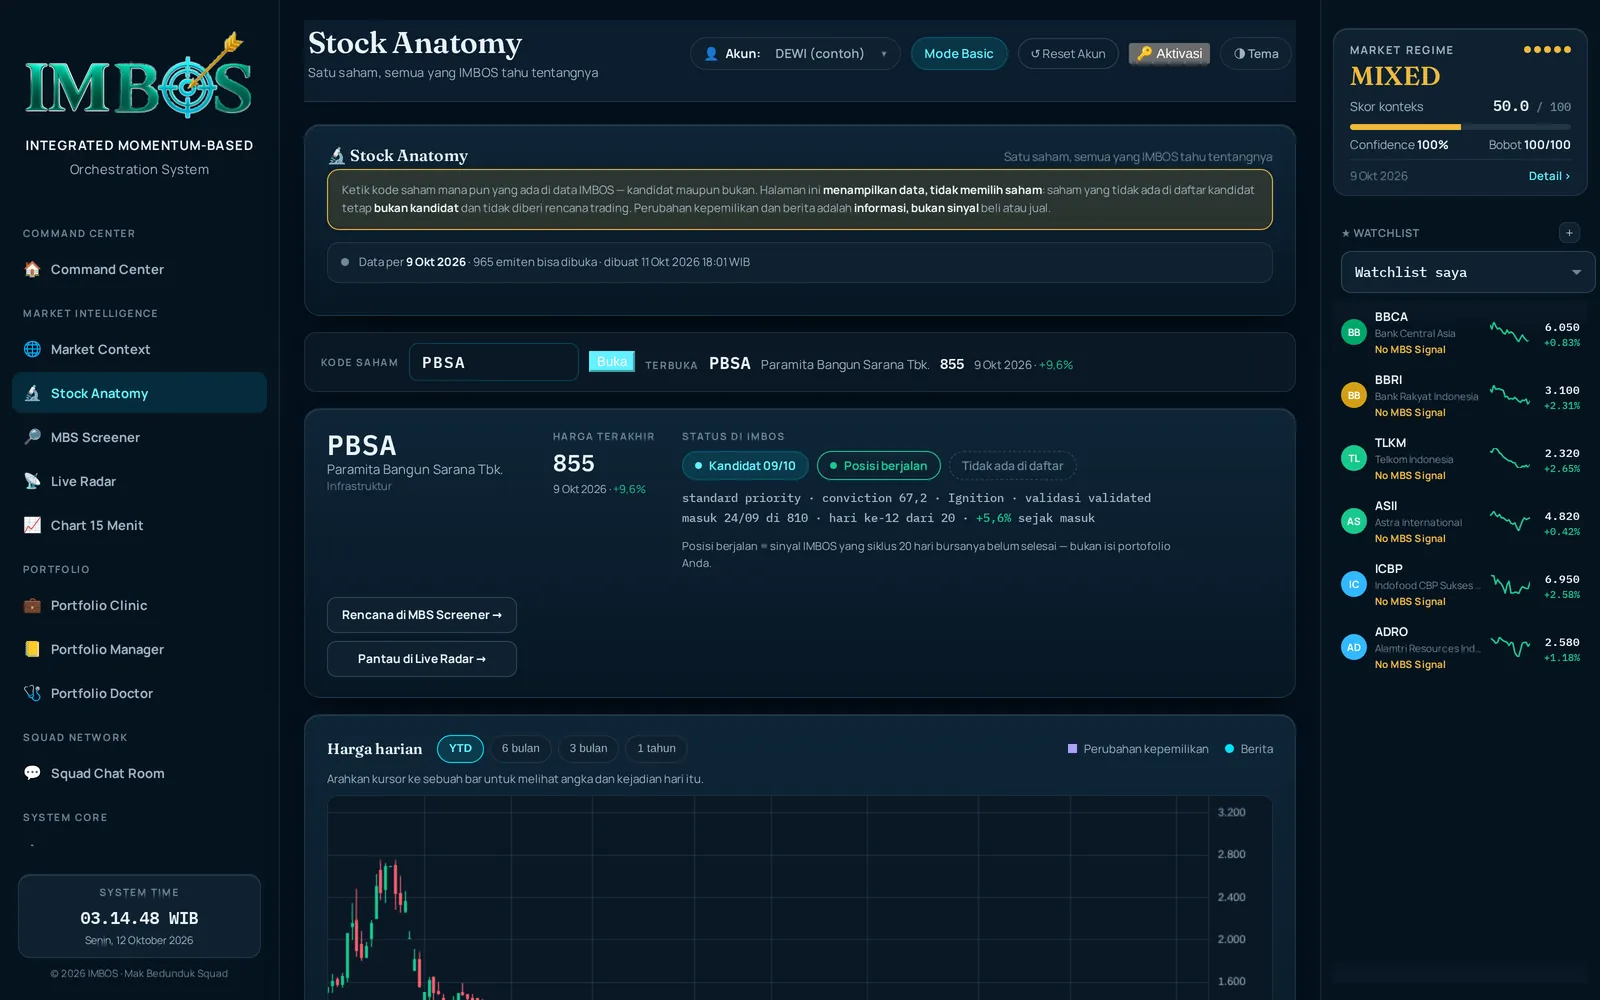The height and width of the screenshot is (1000, 1600).
Task: Click the user icon beside Akun
Action: tap(711, 54)
